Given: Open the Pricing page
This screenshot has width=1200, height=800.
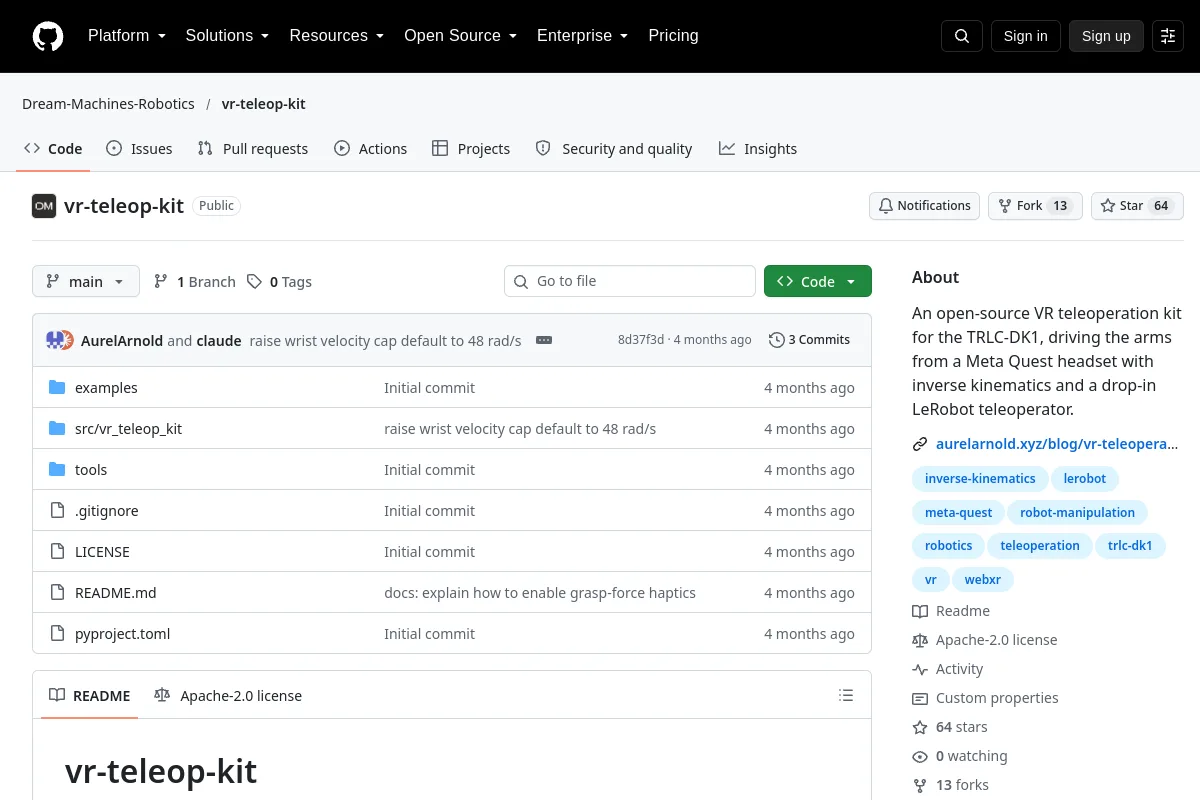Looking at the screenshot, I should [673, 36].
